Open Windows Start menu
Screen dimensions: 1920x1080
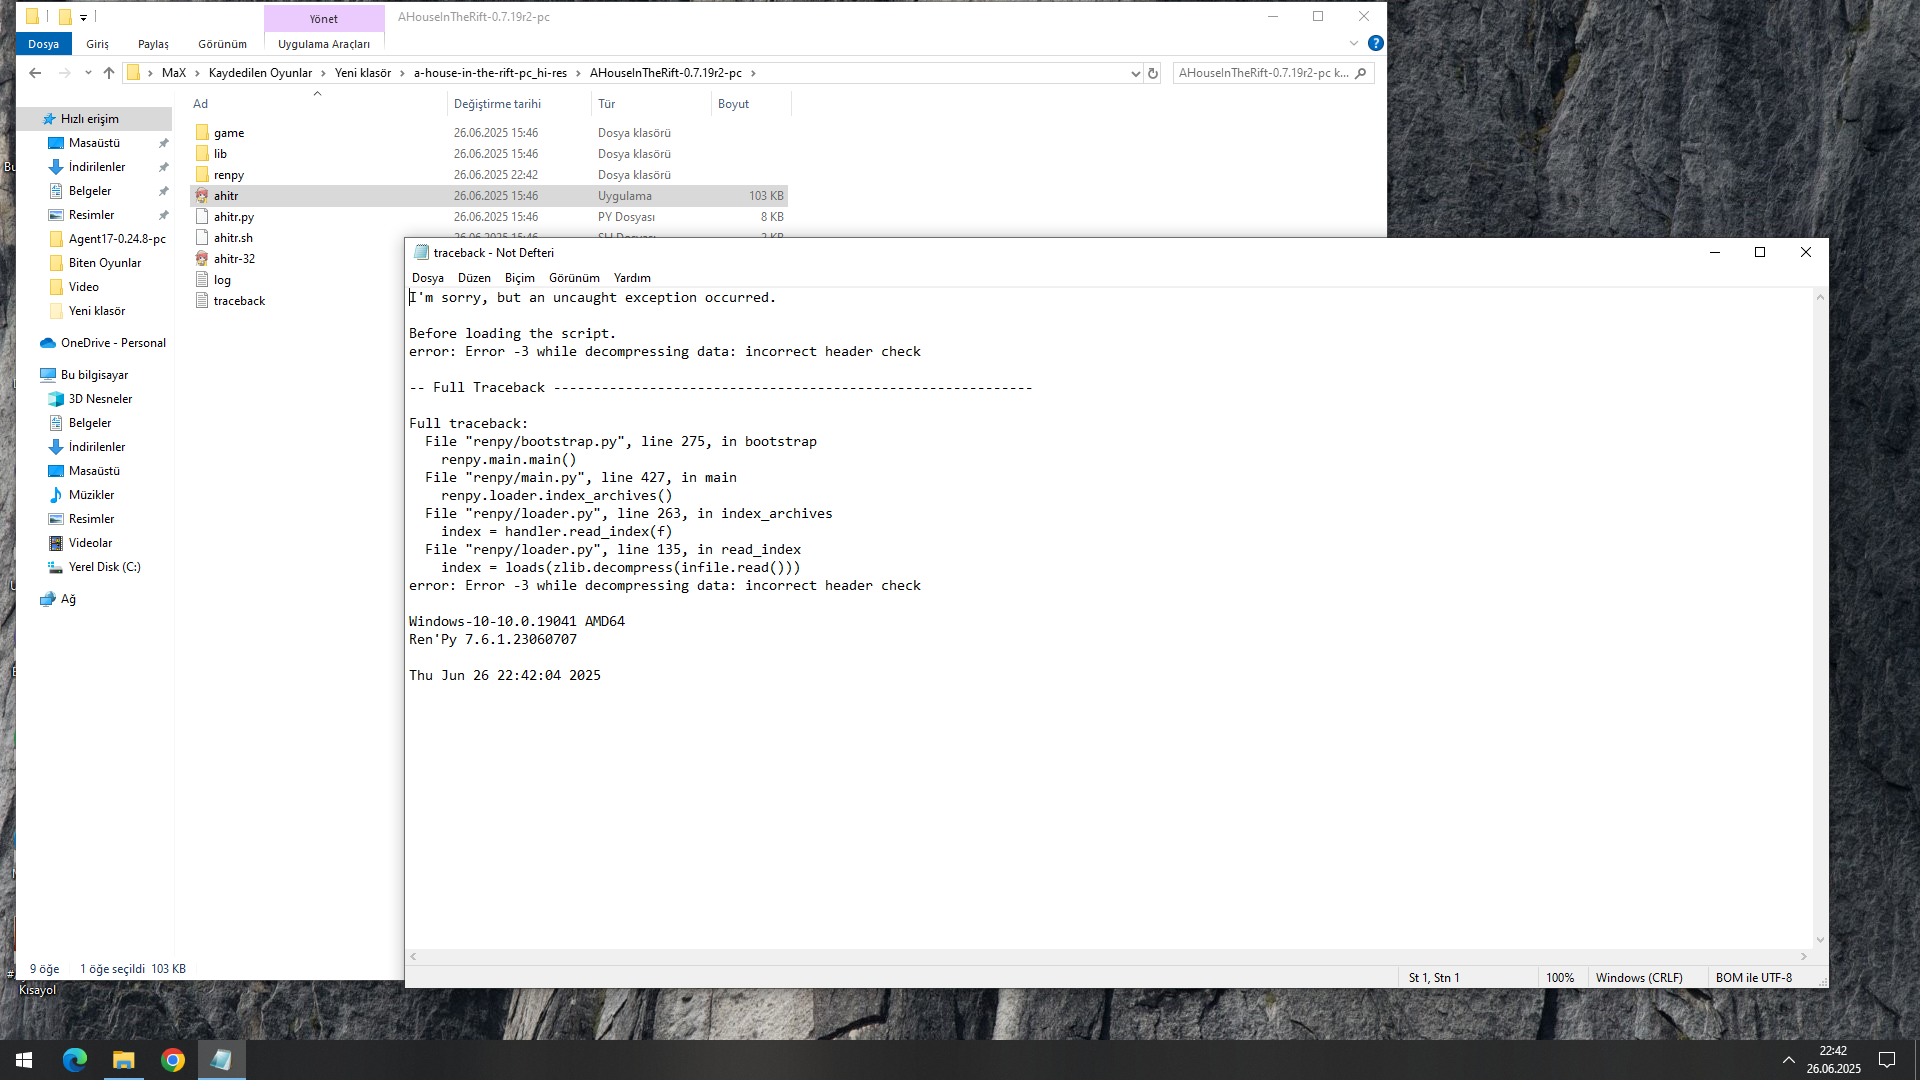coord(24,1060)
